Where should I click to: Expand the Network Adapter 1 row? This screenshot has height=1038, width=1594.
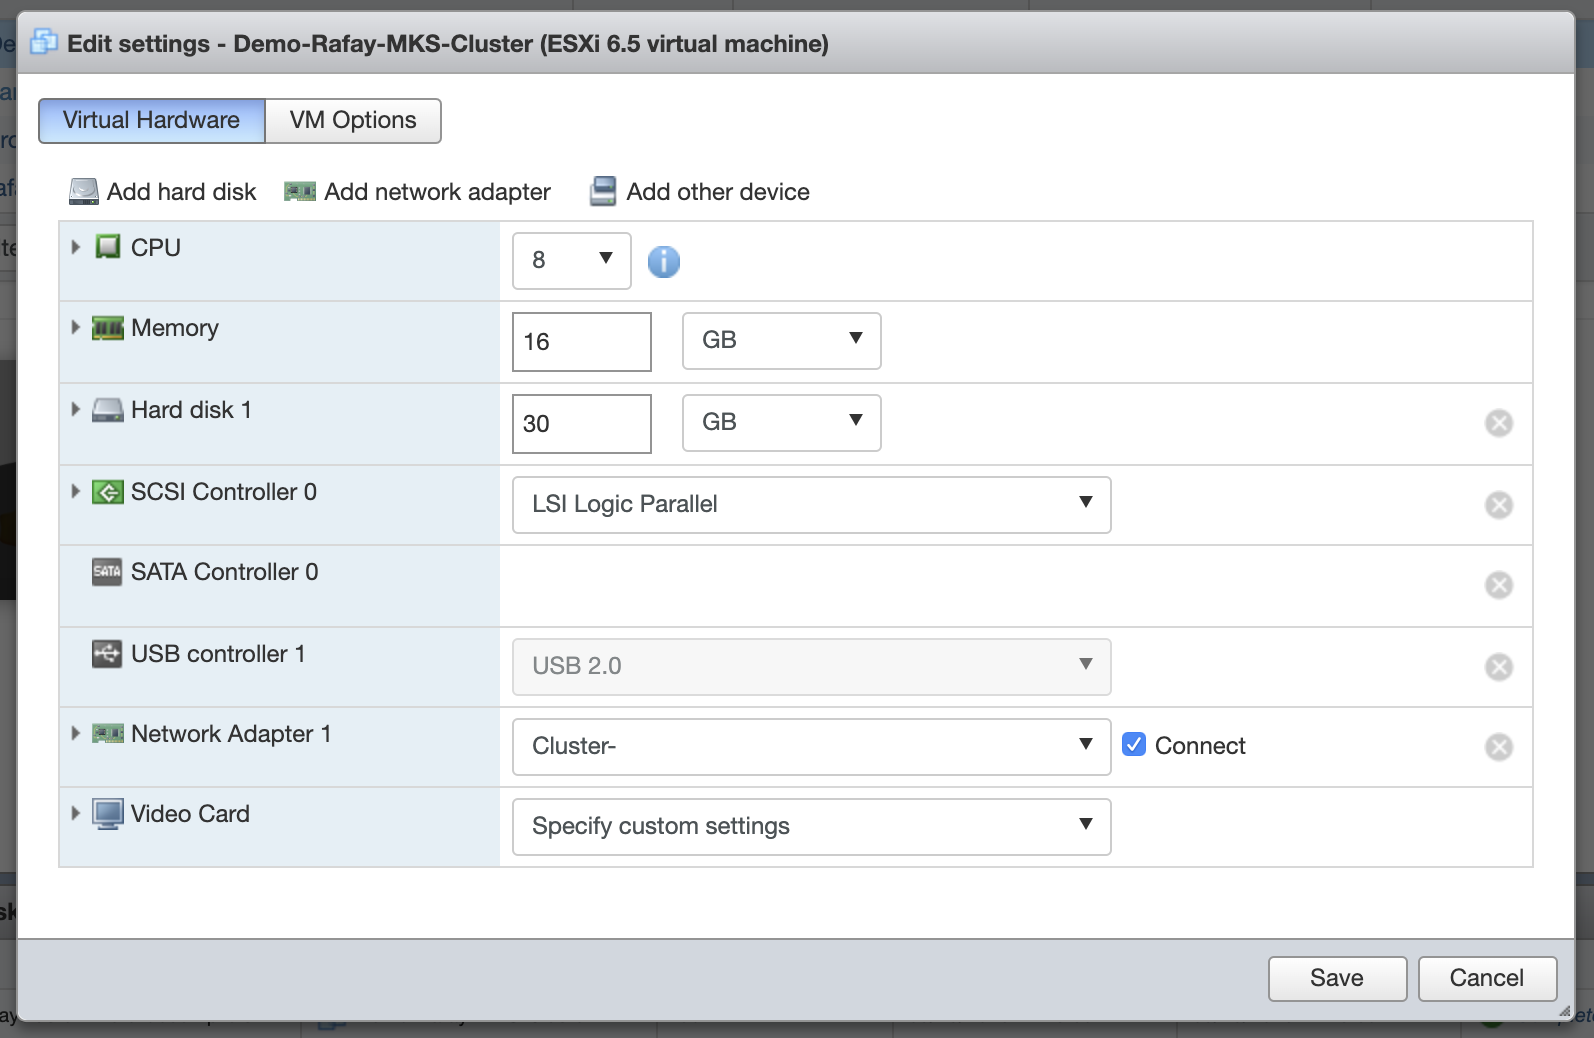pyautogui.click(x=75, y=733)
